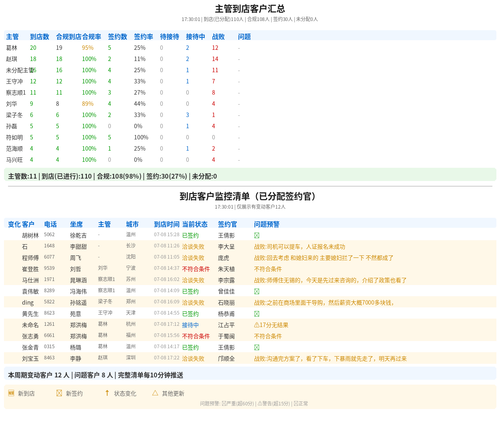This screenshot has width=500, height=426.
Task: Click the 签约率 column header in summary table
Action: pos(143,37)
